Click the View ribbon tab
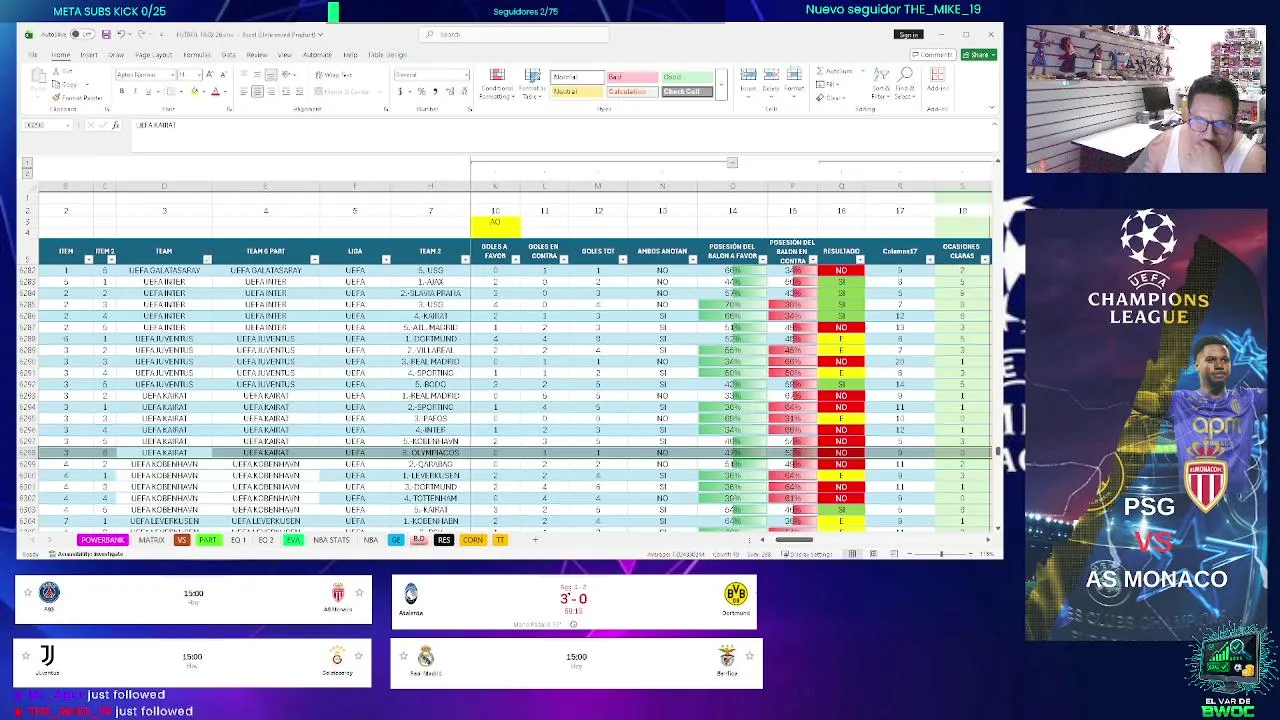1280x720 pixels. pyautogui.click(x=285, y=55)
